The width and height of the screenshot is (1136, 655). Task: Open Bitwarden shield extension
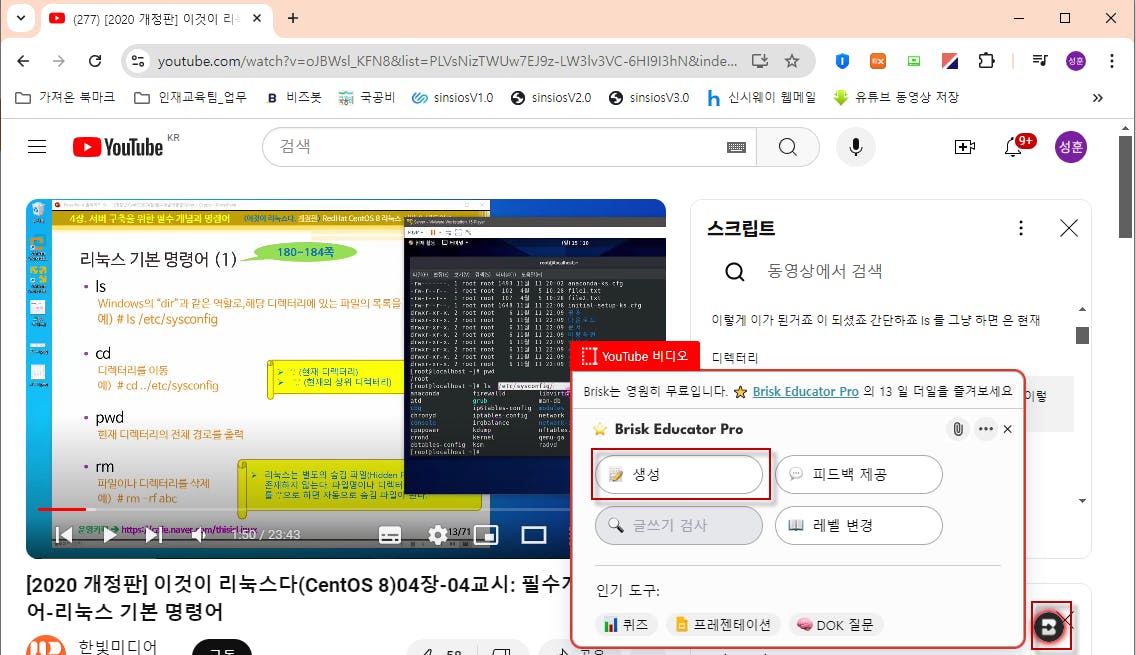pyautogui.click(x=842, y=61)
